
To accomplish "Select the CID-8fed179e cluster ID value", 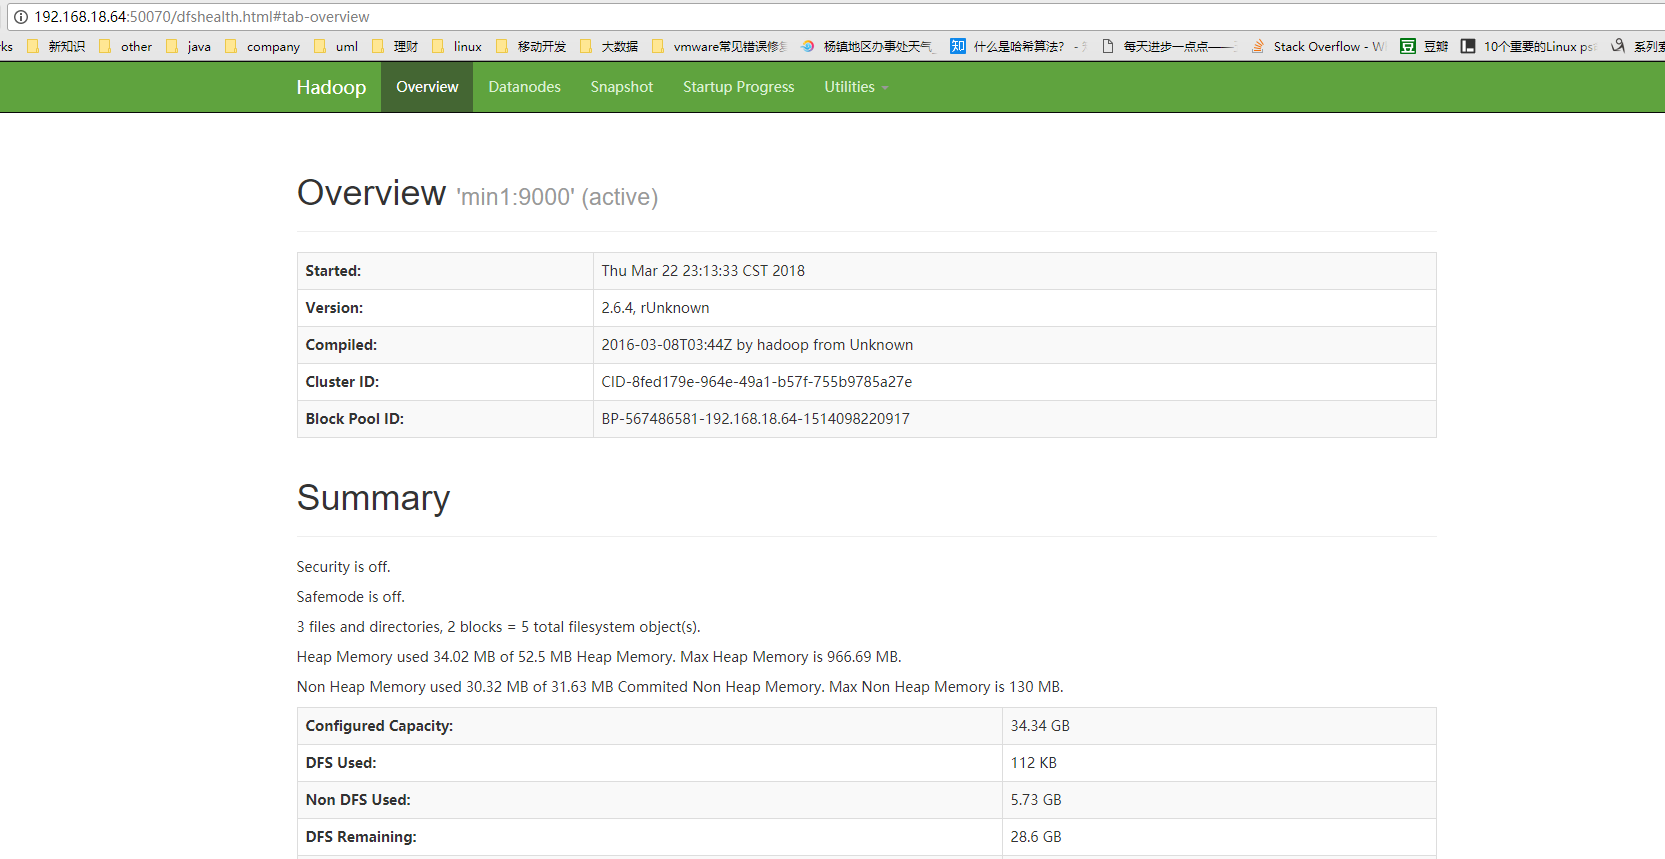I will pos(756,382).
